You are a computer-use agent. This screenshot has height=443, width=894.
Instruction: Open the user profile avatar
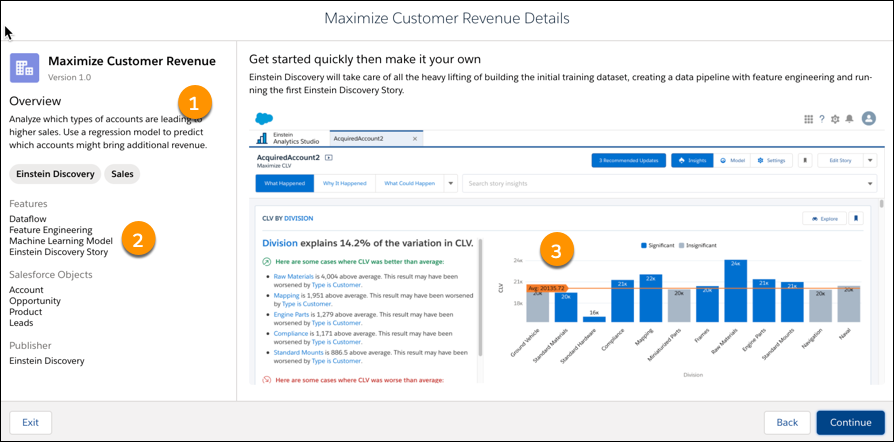coord(868,118)
